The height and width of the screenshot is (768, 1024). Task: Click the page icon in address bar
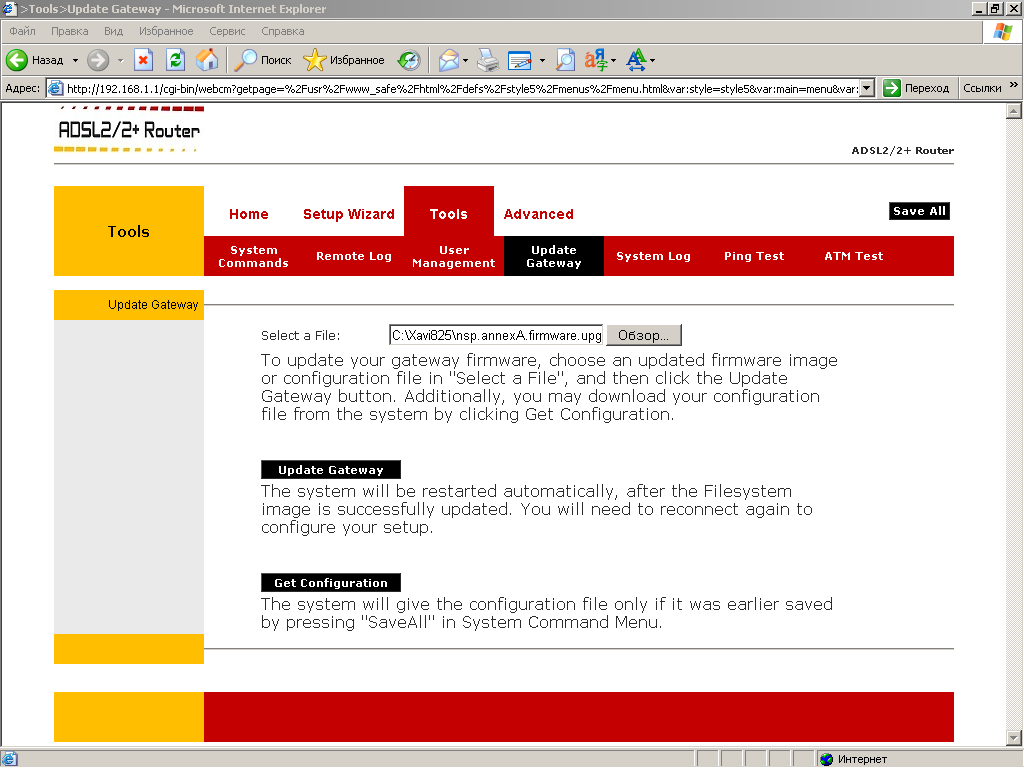click(x=56, y=88)
